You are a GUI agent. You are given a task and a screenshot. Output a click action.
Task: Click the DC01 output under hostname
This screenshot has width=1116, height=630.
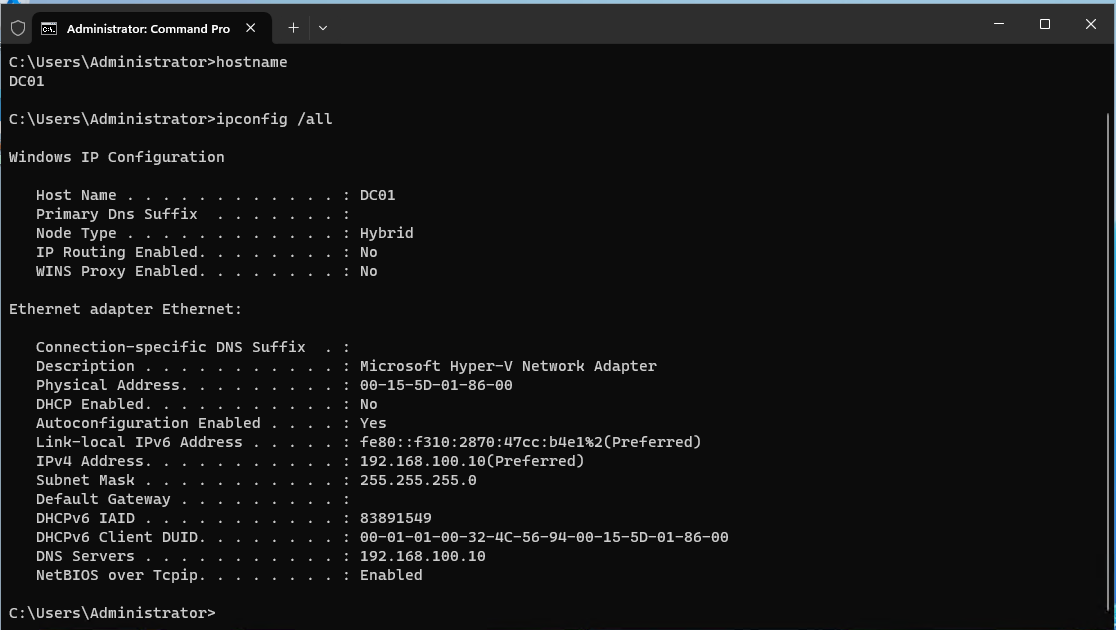[26, 81]
